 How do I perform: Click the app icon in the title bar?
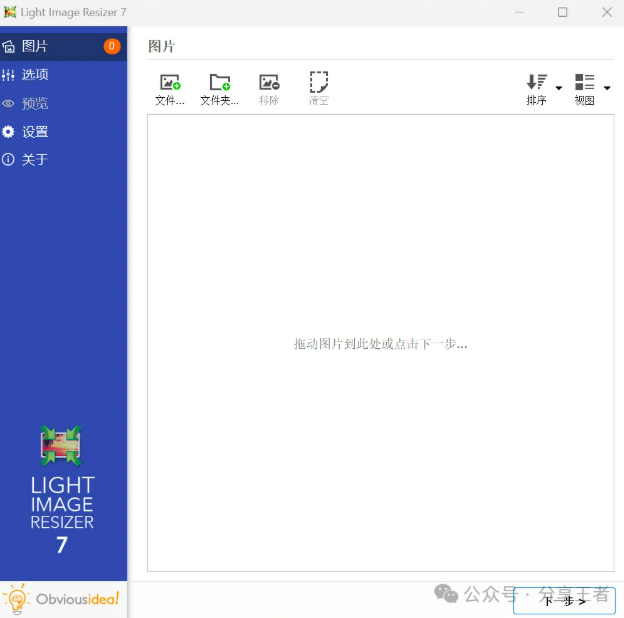10,12
